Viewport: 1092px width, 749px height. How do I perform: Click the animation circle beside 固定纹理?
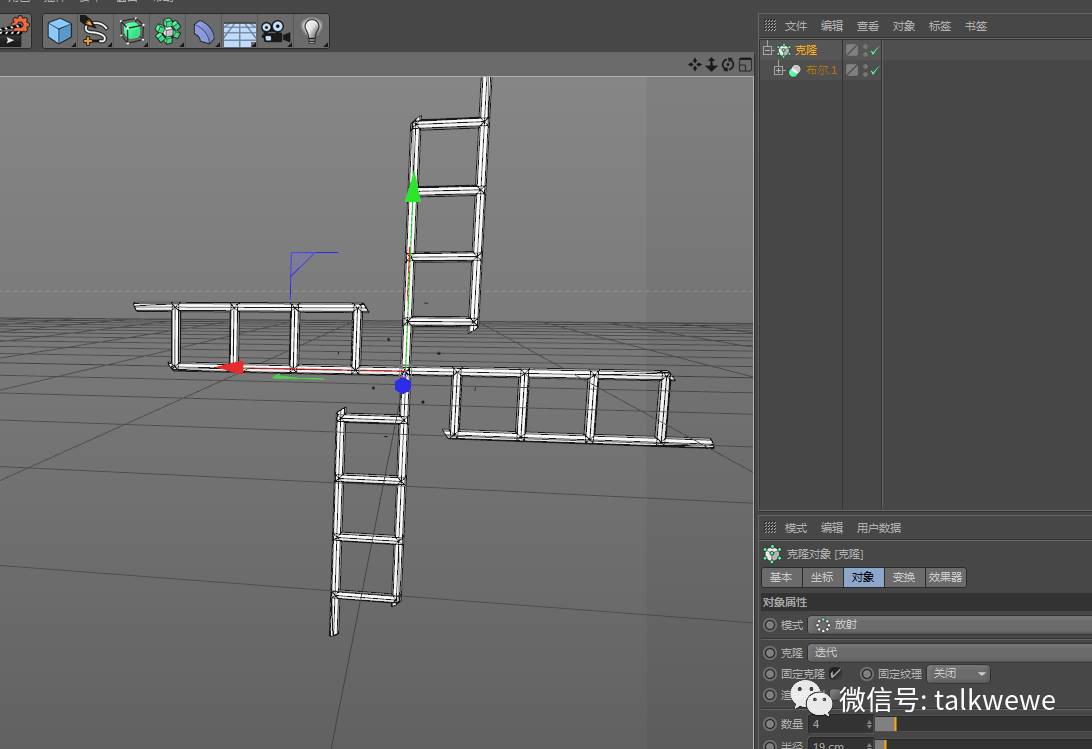pos(866,674)
